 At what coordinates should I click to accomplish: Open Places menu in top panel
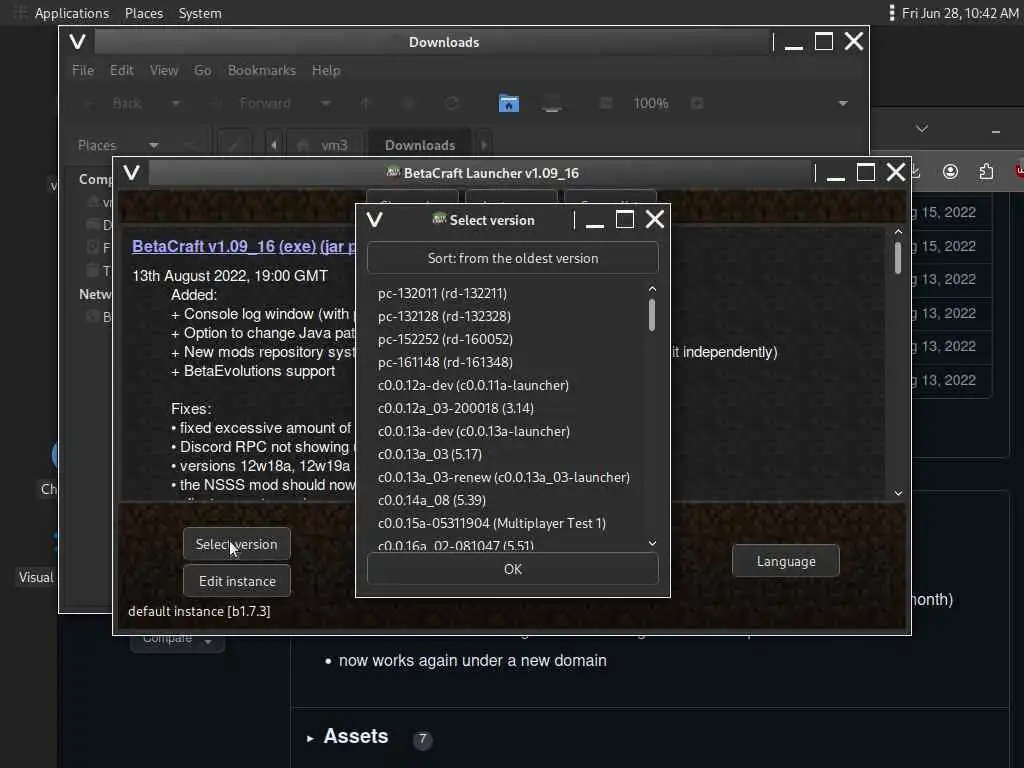144,13
